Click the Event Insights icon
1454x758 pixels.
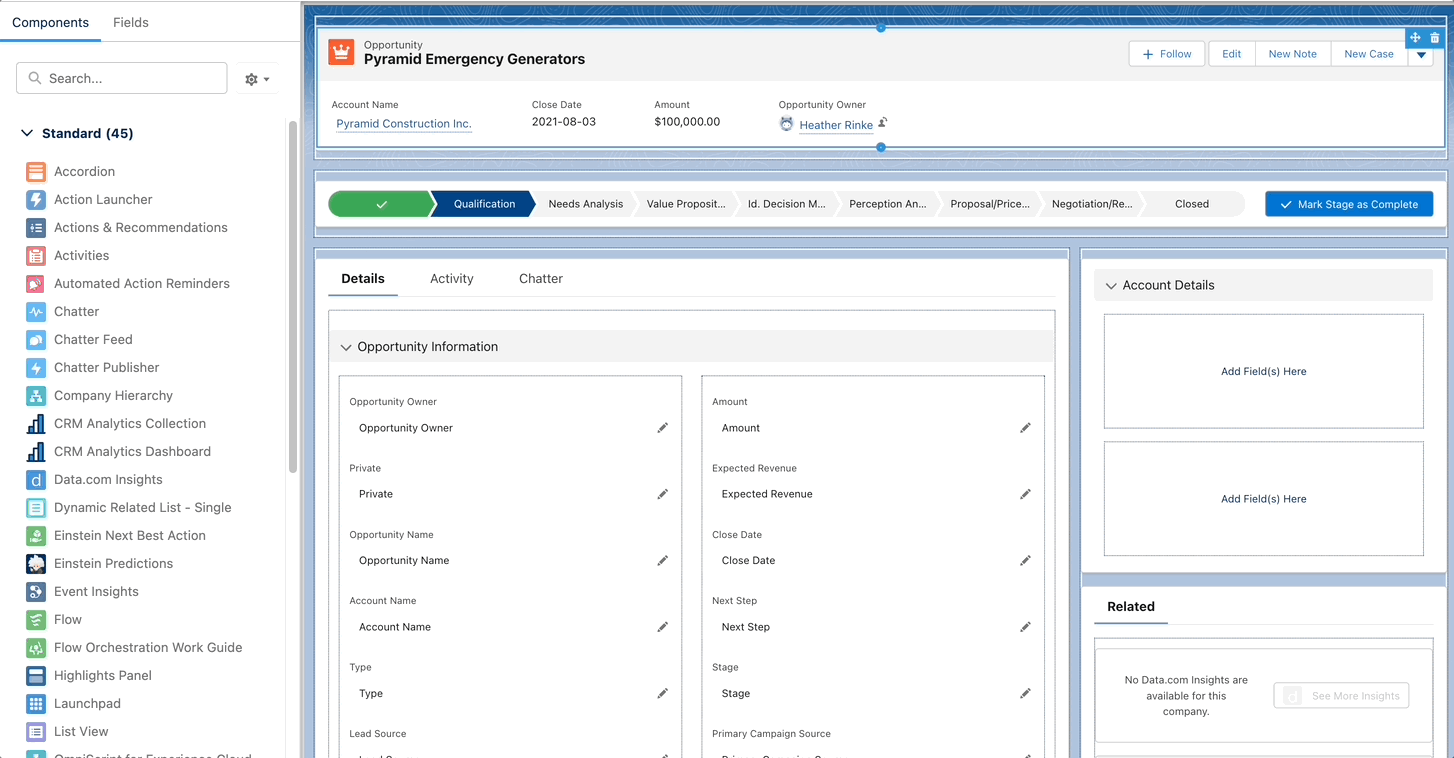(x=36, y=592)
